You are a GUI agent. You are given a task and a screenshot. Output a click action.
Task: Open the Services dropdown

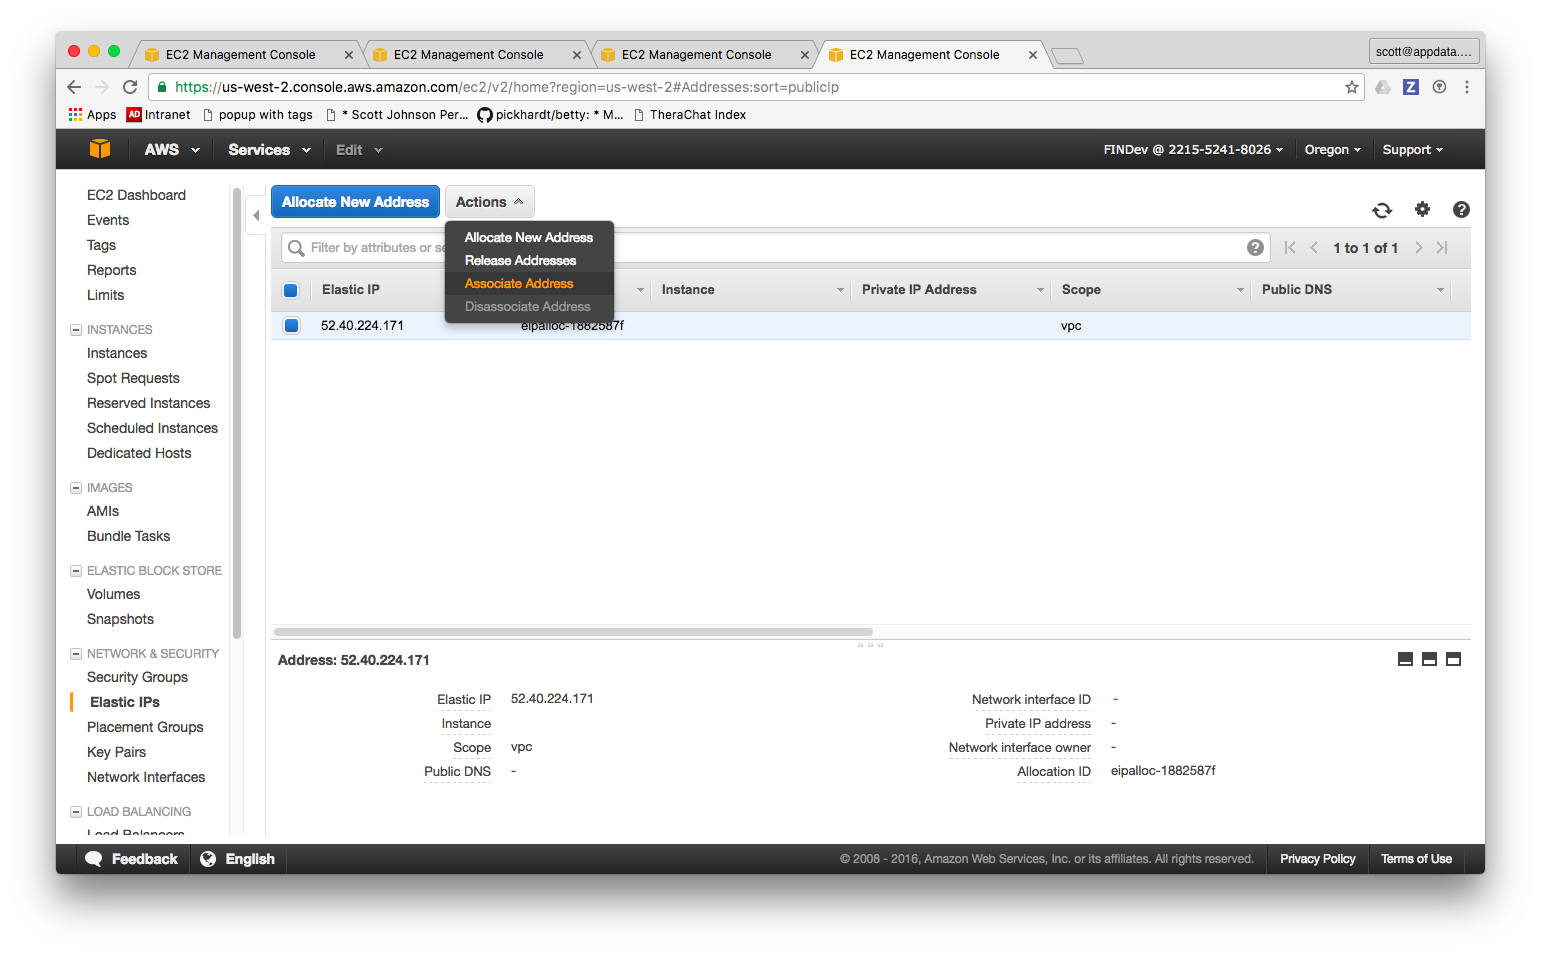pyautogui.click(x=269, y=150)
